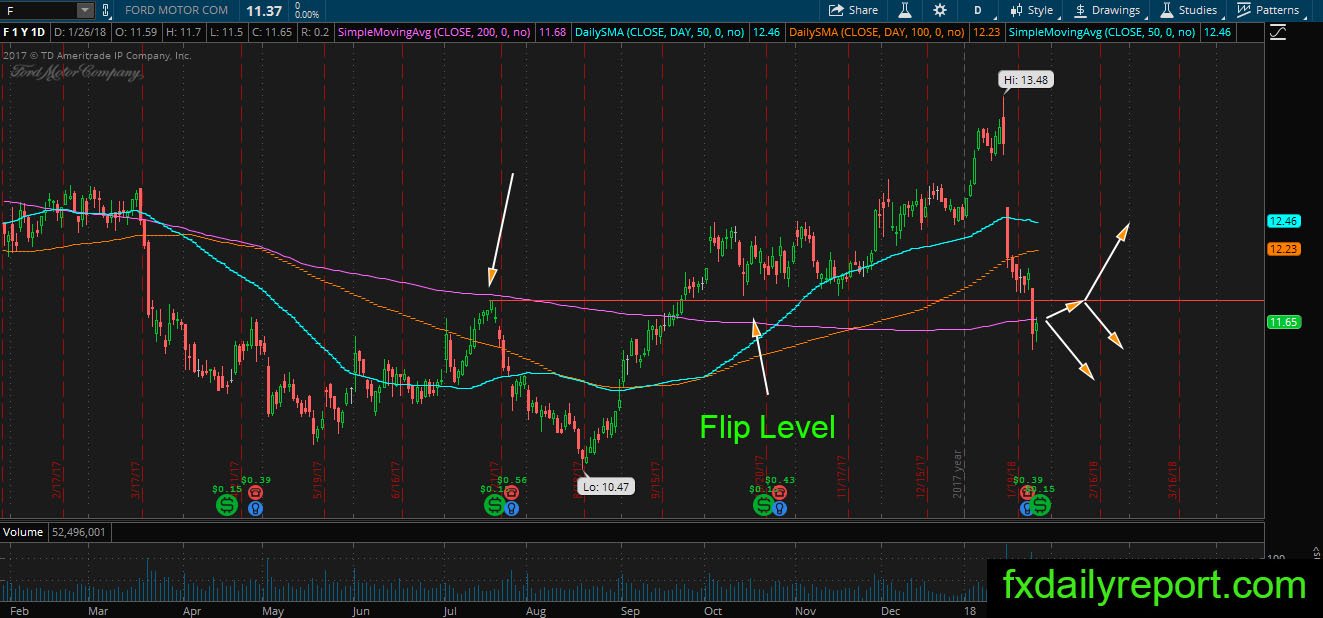Click the last price 11.37
The height and width of the screenshot is (618, 1323).
(263, 10)
